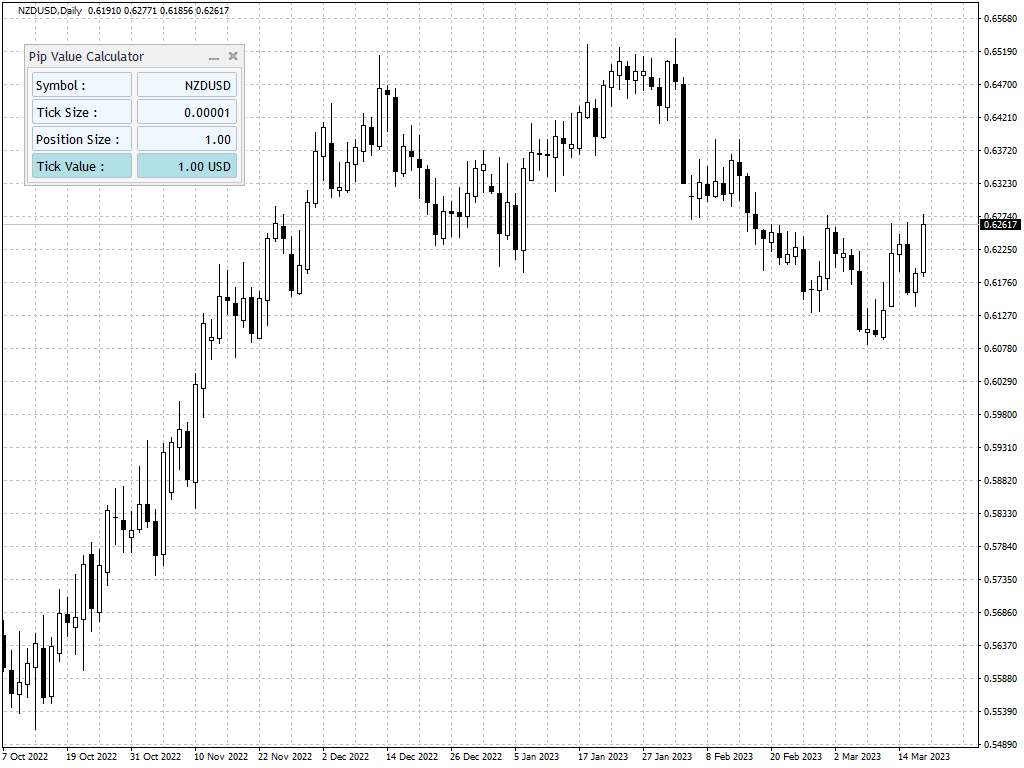
Task: Click the NZDUSD,Daily chart title text
Action: [50, 10]
